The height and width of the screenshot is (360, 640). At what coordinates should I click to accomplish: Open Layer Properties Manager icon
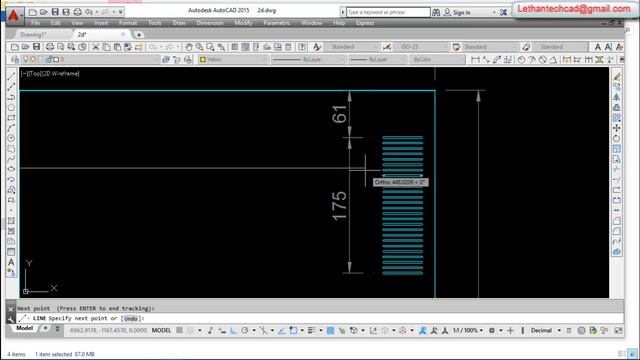point(15,60)
